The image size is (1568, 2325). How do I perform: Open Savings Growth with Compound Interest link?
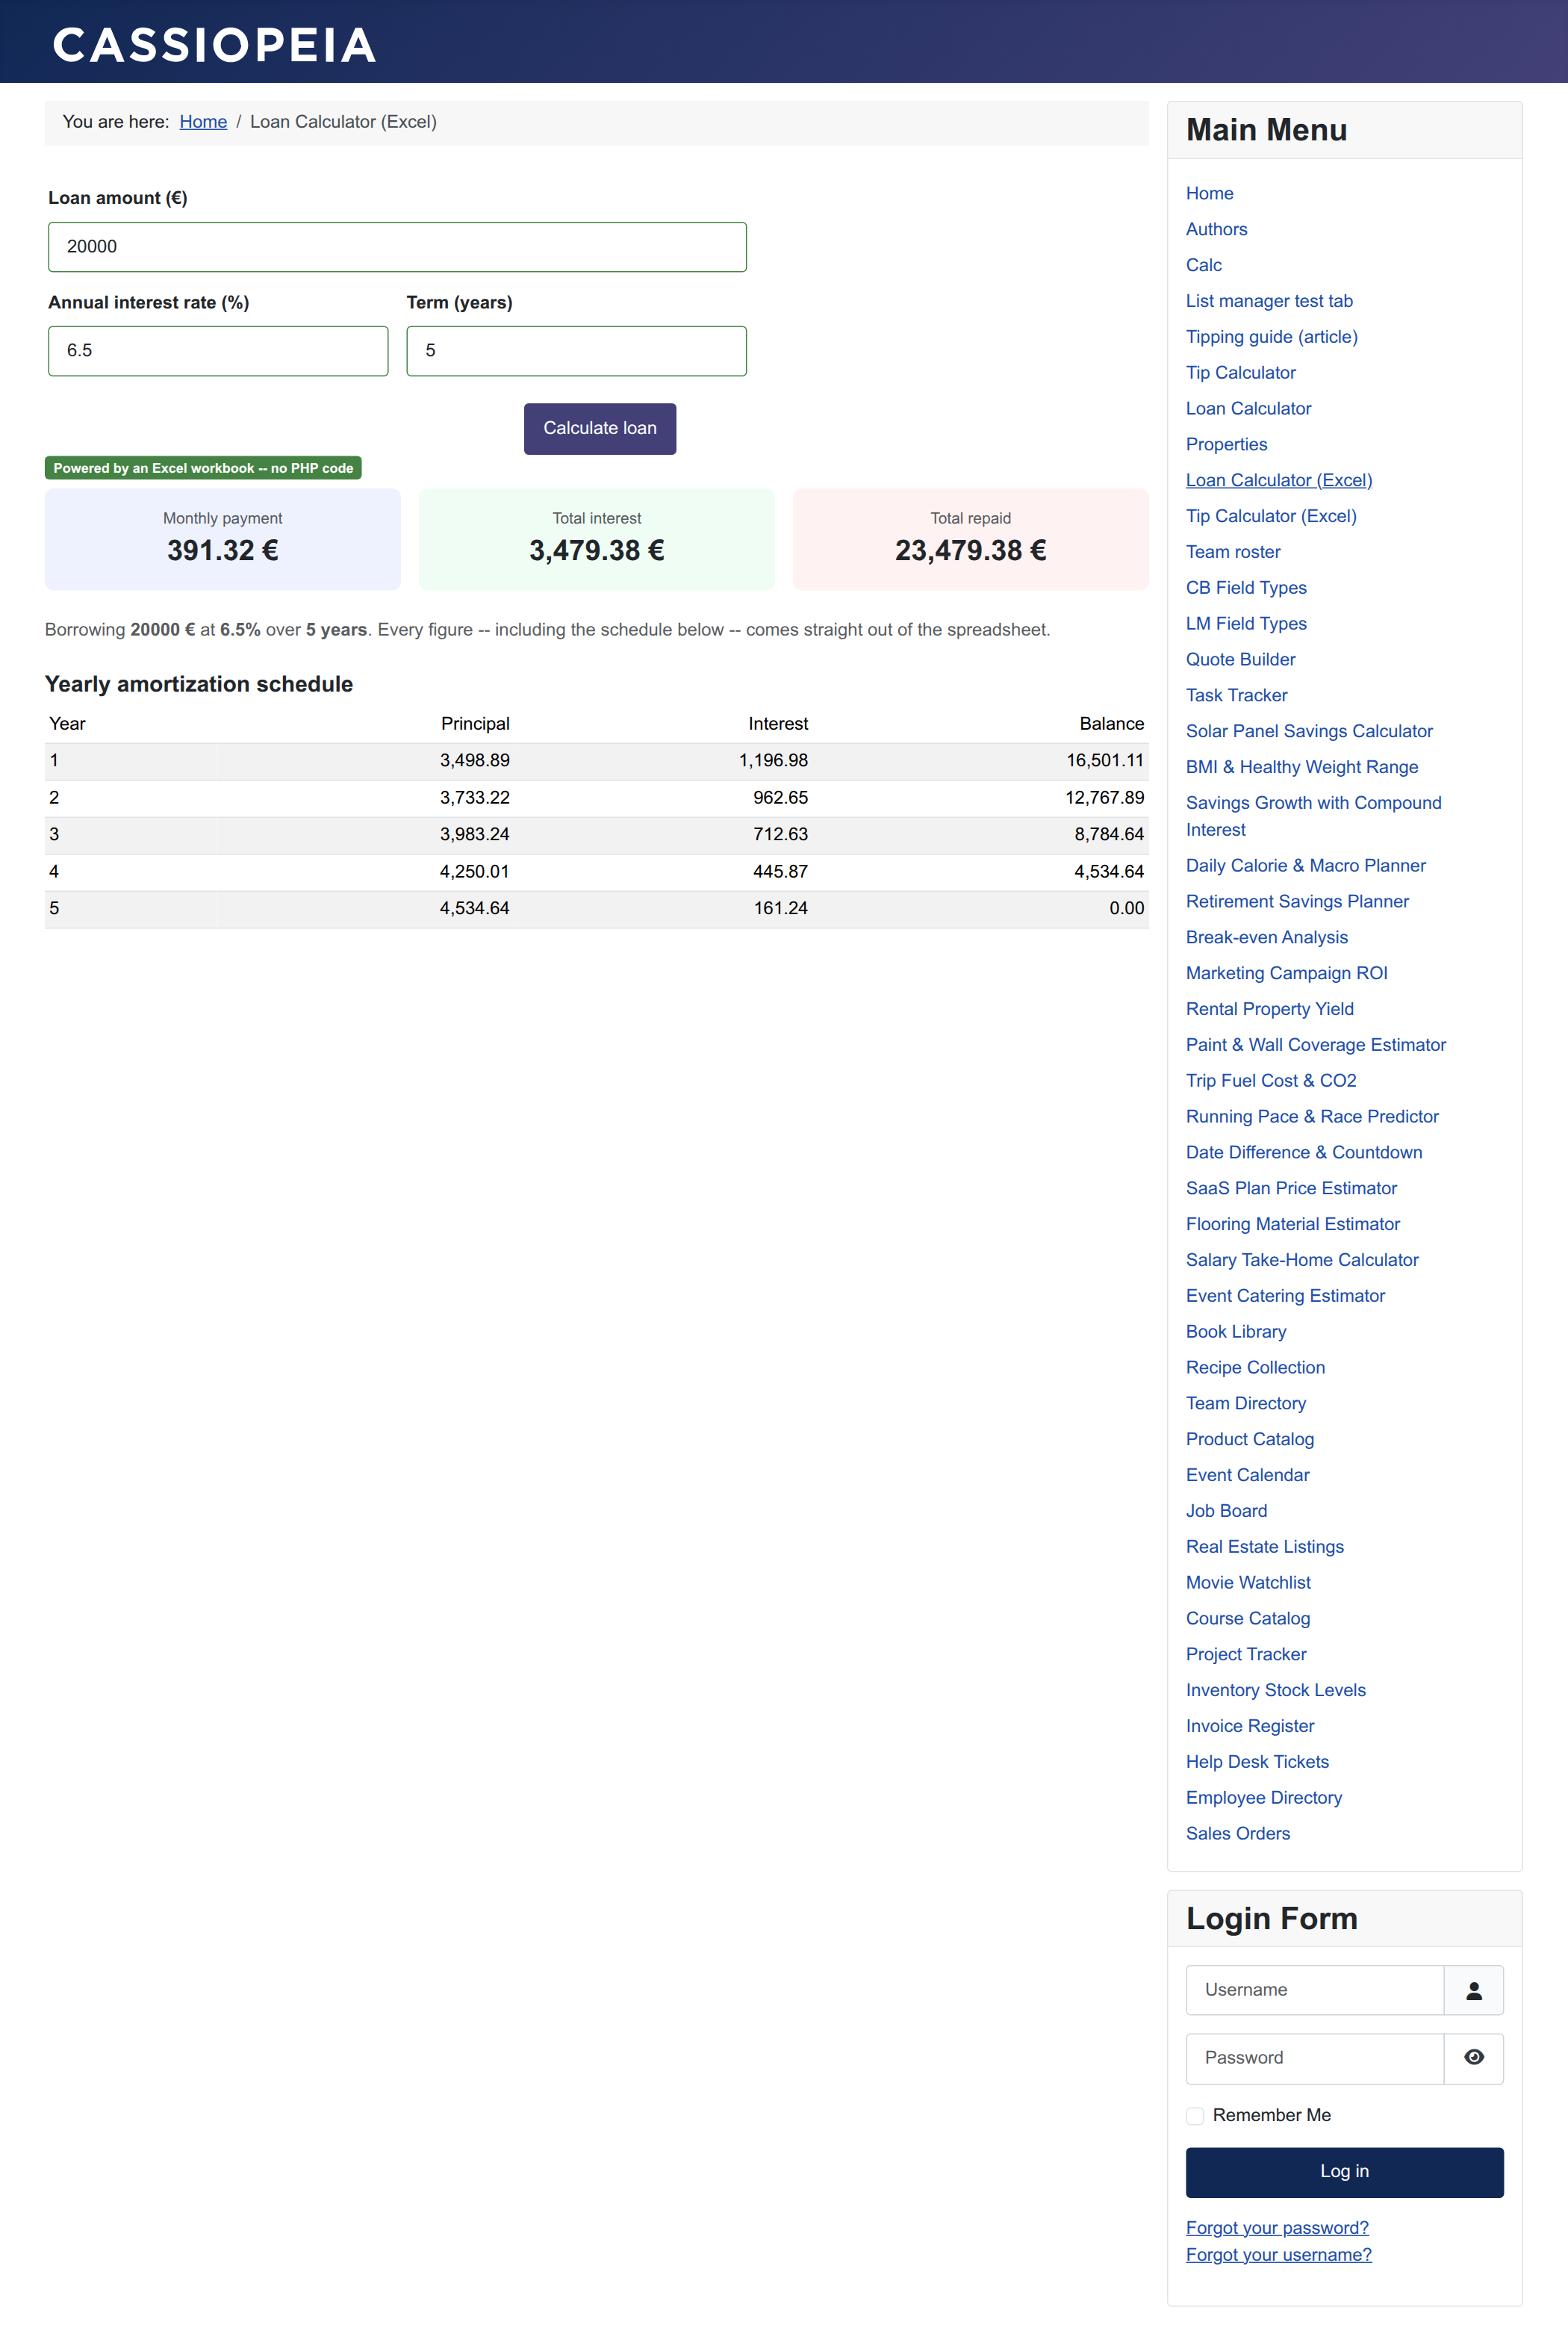click(1313, 816)
